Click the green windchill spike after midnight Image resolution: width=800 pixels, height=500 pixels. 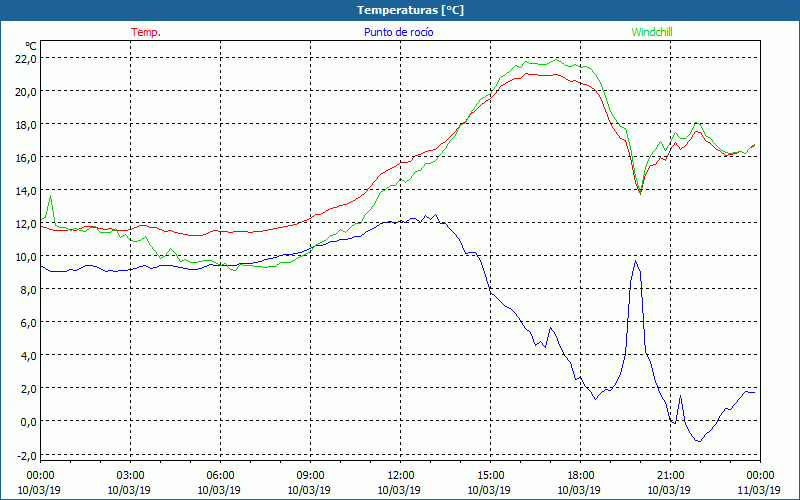click(x=50, y=196)
